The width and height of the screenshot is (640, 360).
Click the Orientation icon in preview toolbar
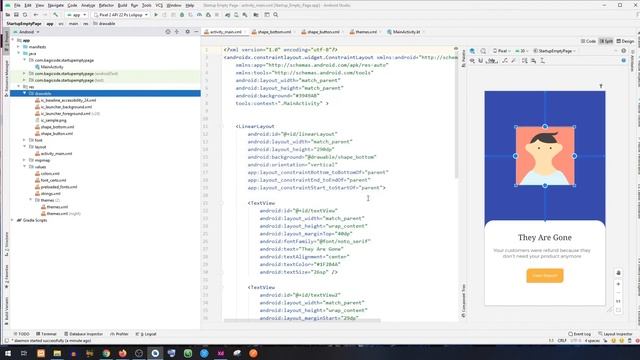pyautogui.click(x=483, y=51)
